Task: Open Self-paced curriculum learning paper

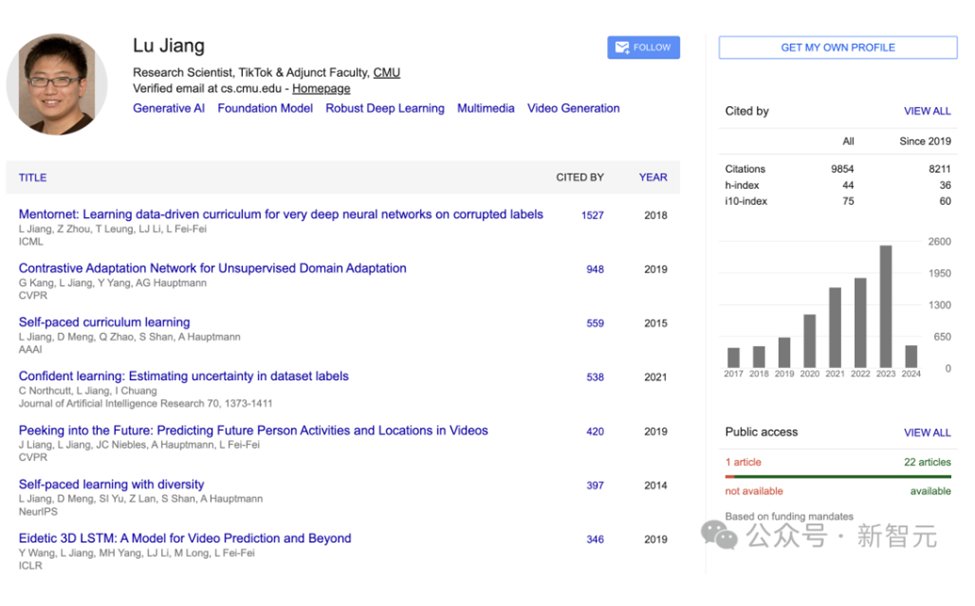Action: pyautogui.click(x=104, y=322)
